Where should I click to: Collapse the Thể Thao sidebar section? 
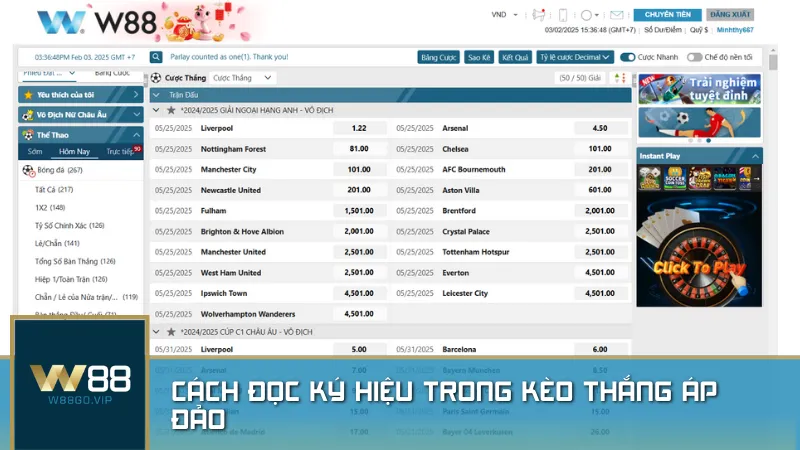(137, 133)
